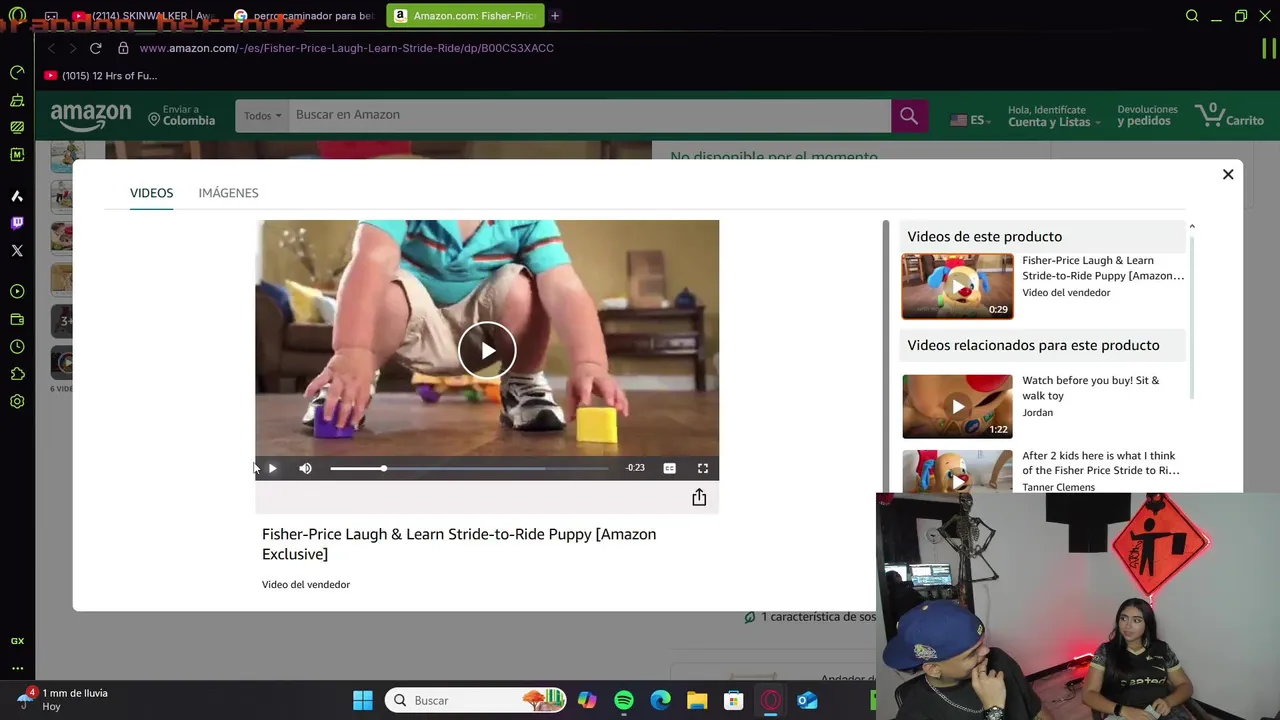
Task: Open the 0:29 Fisher-Price product video thumbnail
Action: pos(957,286)
